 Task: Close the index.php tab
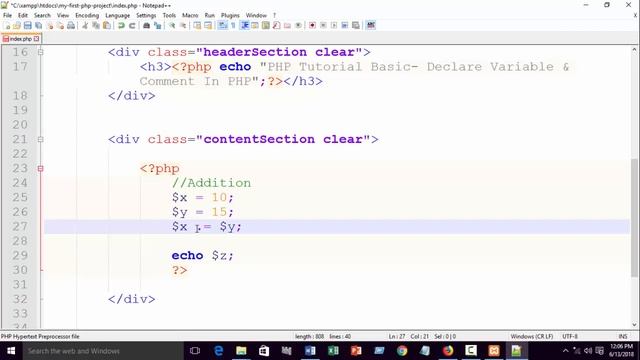pyautogui.click(x=36, y=39)
